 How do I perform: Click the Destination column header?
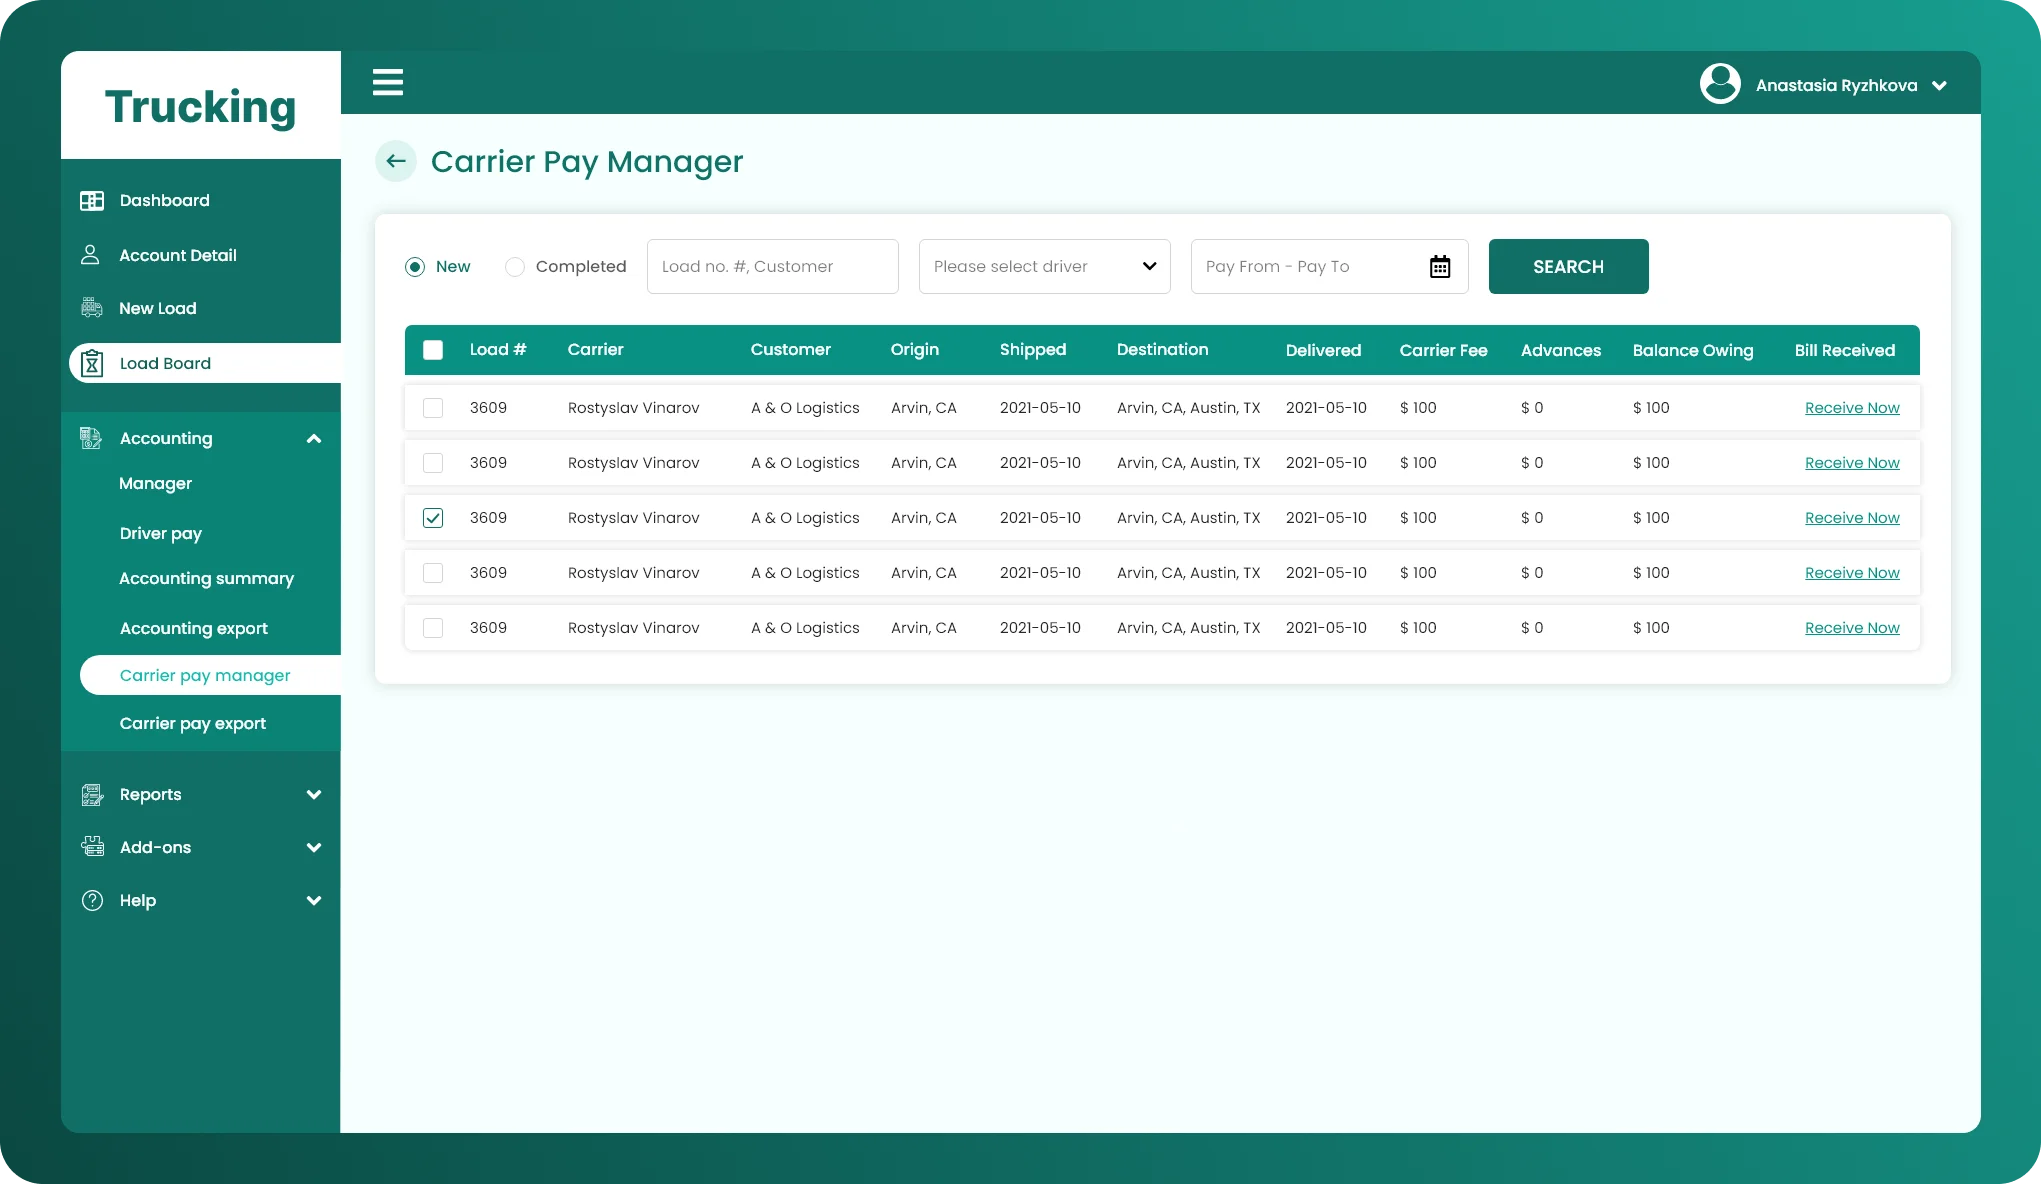1162,349
